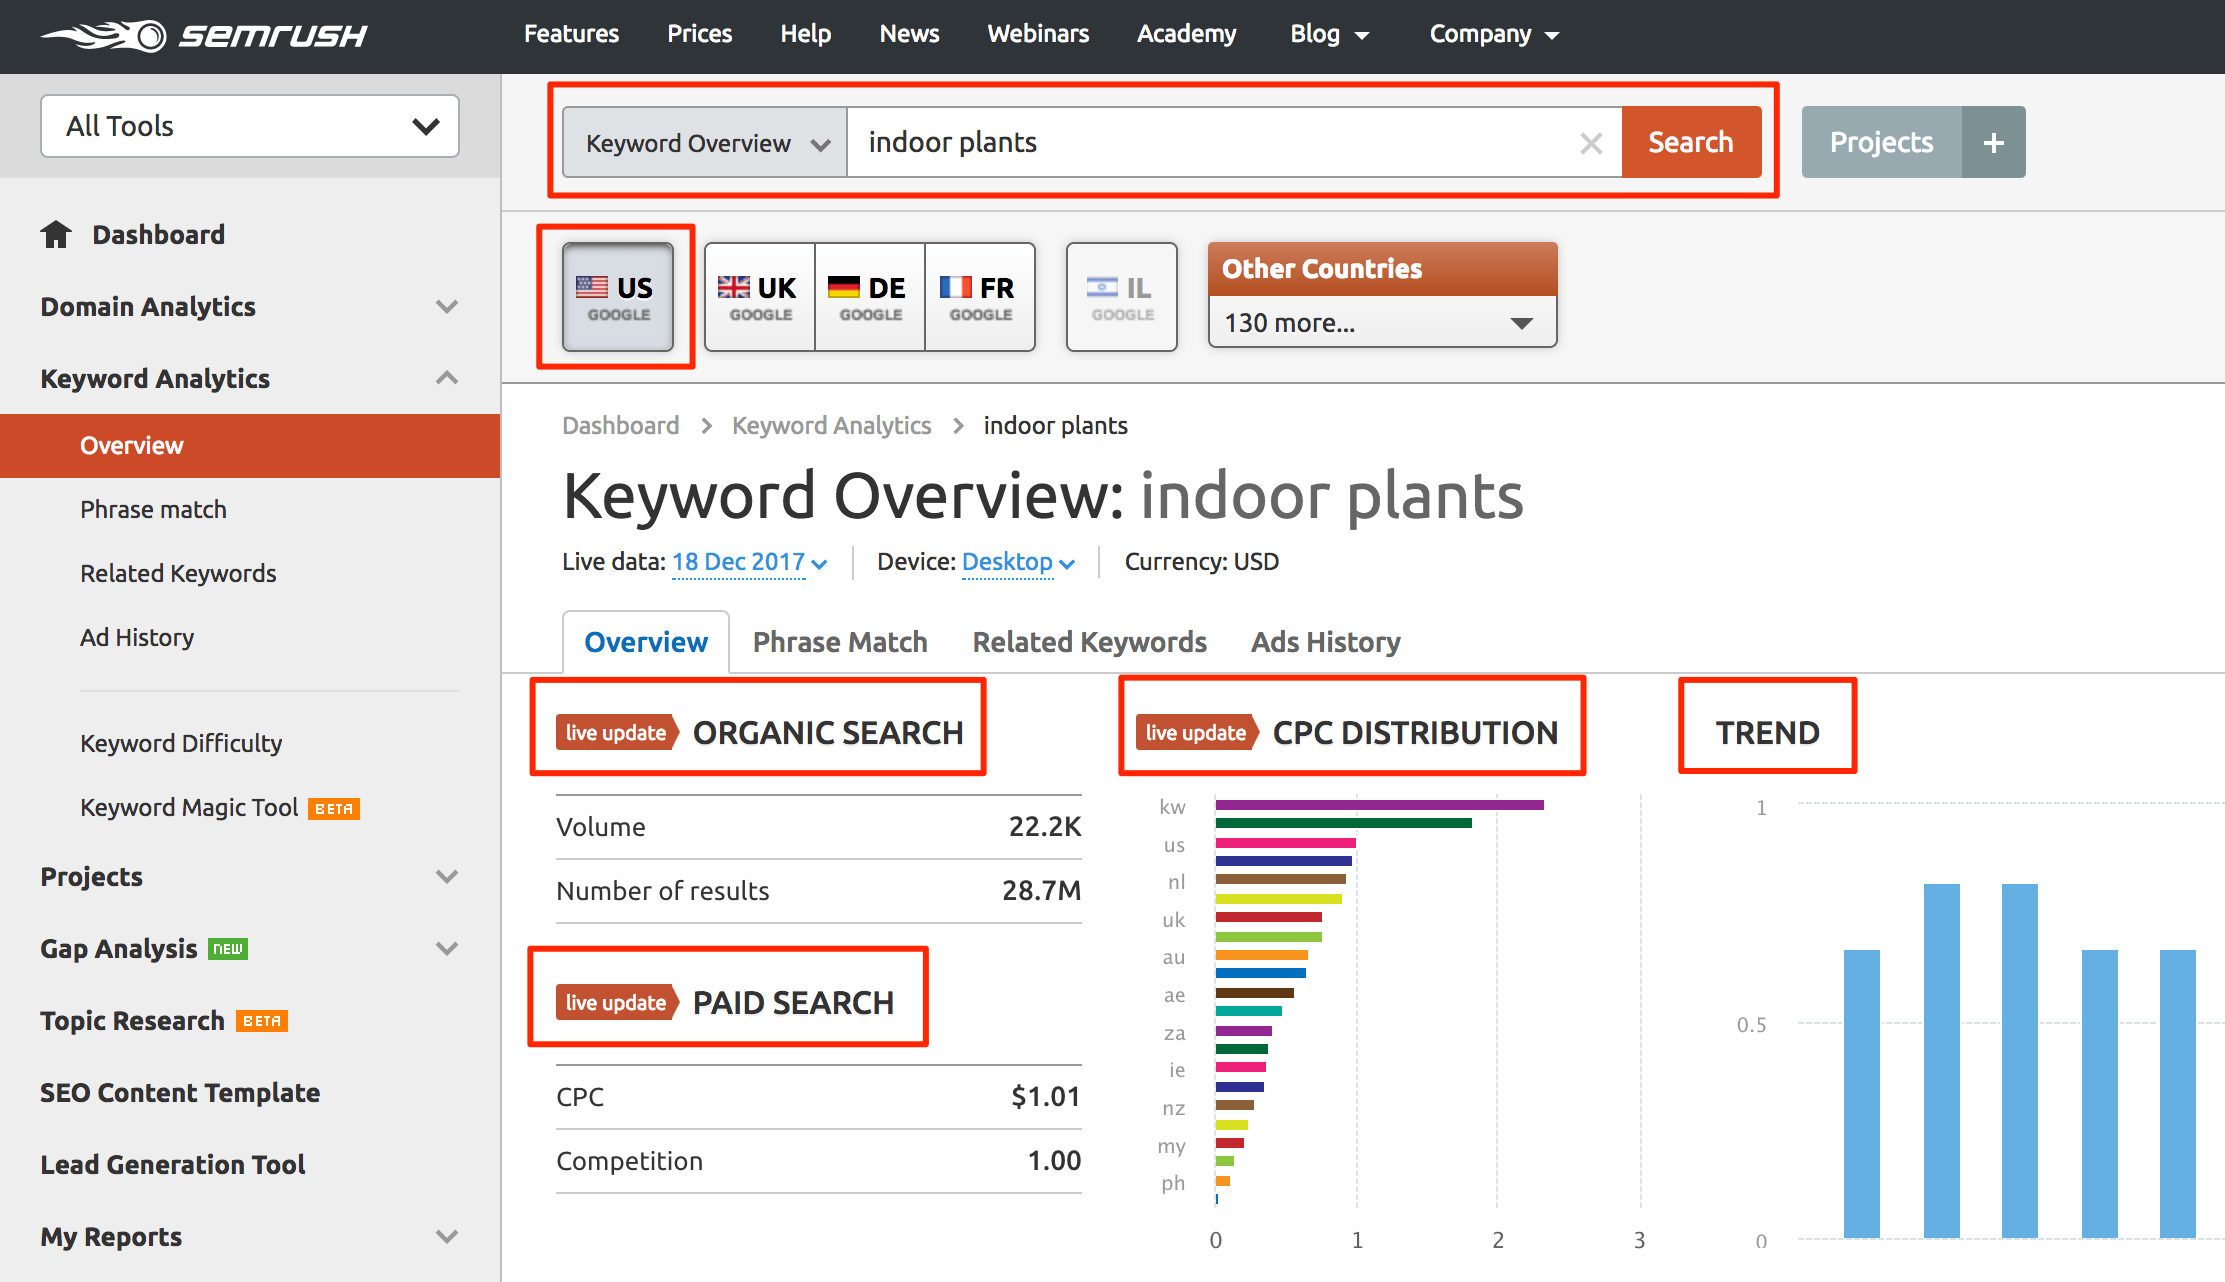Screen dimensions: 2225x1282
Task: Select the FR Google database flag
Action: [x=980, y=297]
